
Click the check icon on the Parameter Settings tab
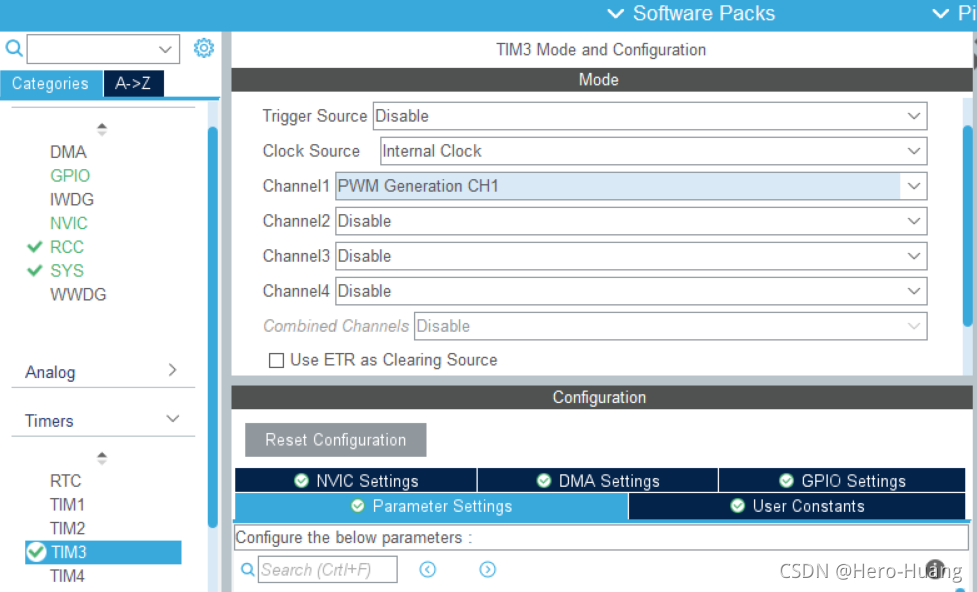point(358,505)
